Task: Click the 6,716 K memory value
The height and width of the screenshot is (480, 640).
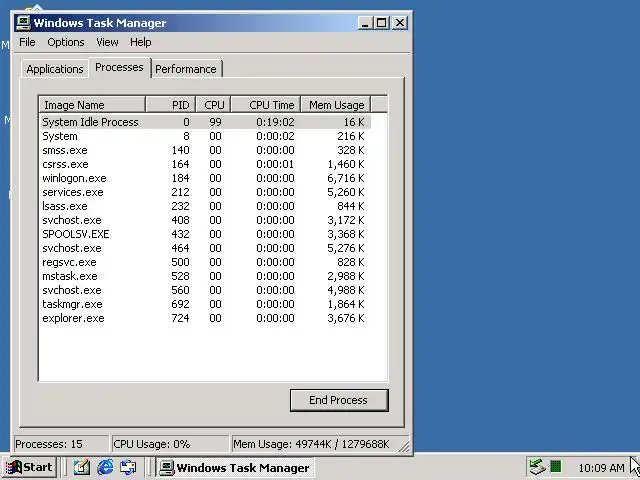Action: coord(346,178)
